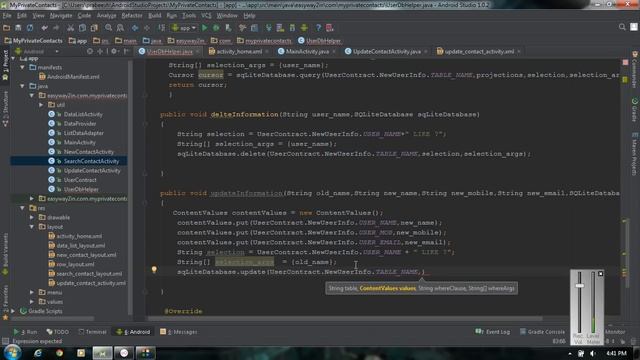This screenshot has width=640, height=360.
Task: Click the Scroll from Source target icon
Action: [90, 51]
